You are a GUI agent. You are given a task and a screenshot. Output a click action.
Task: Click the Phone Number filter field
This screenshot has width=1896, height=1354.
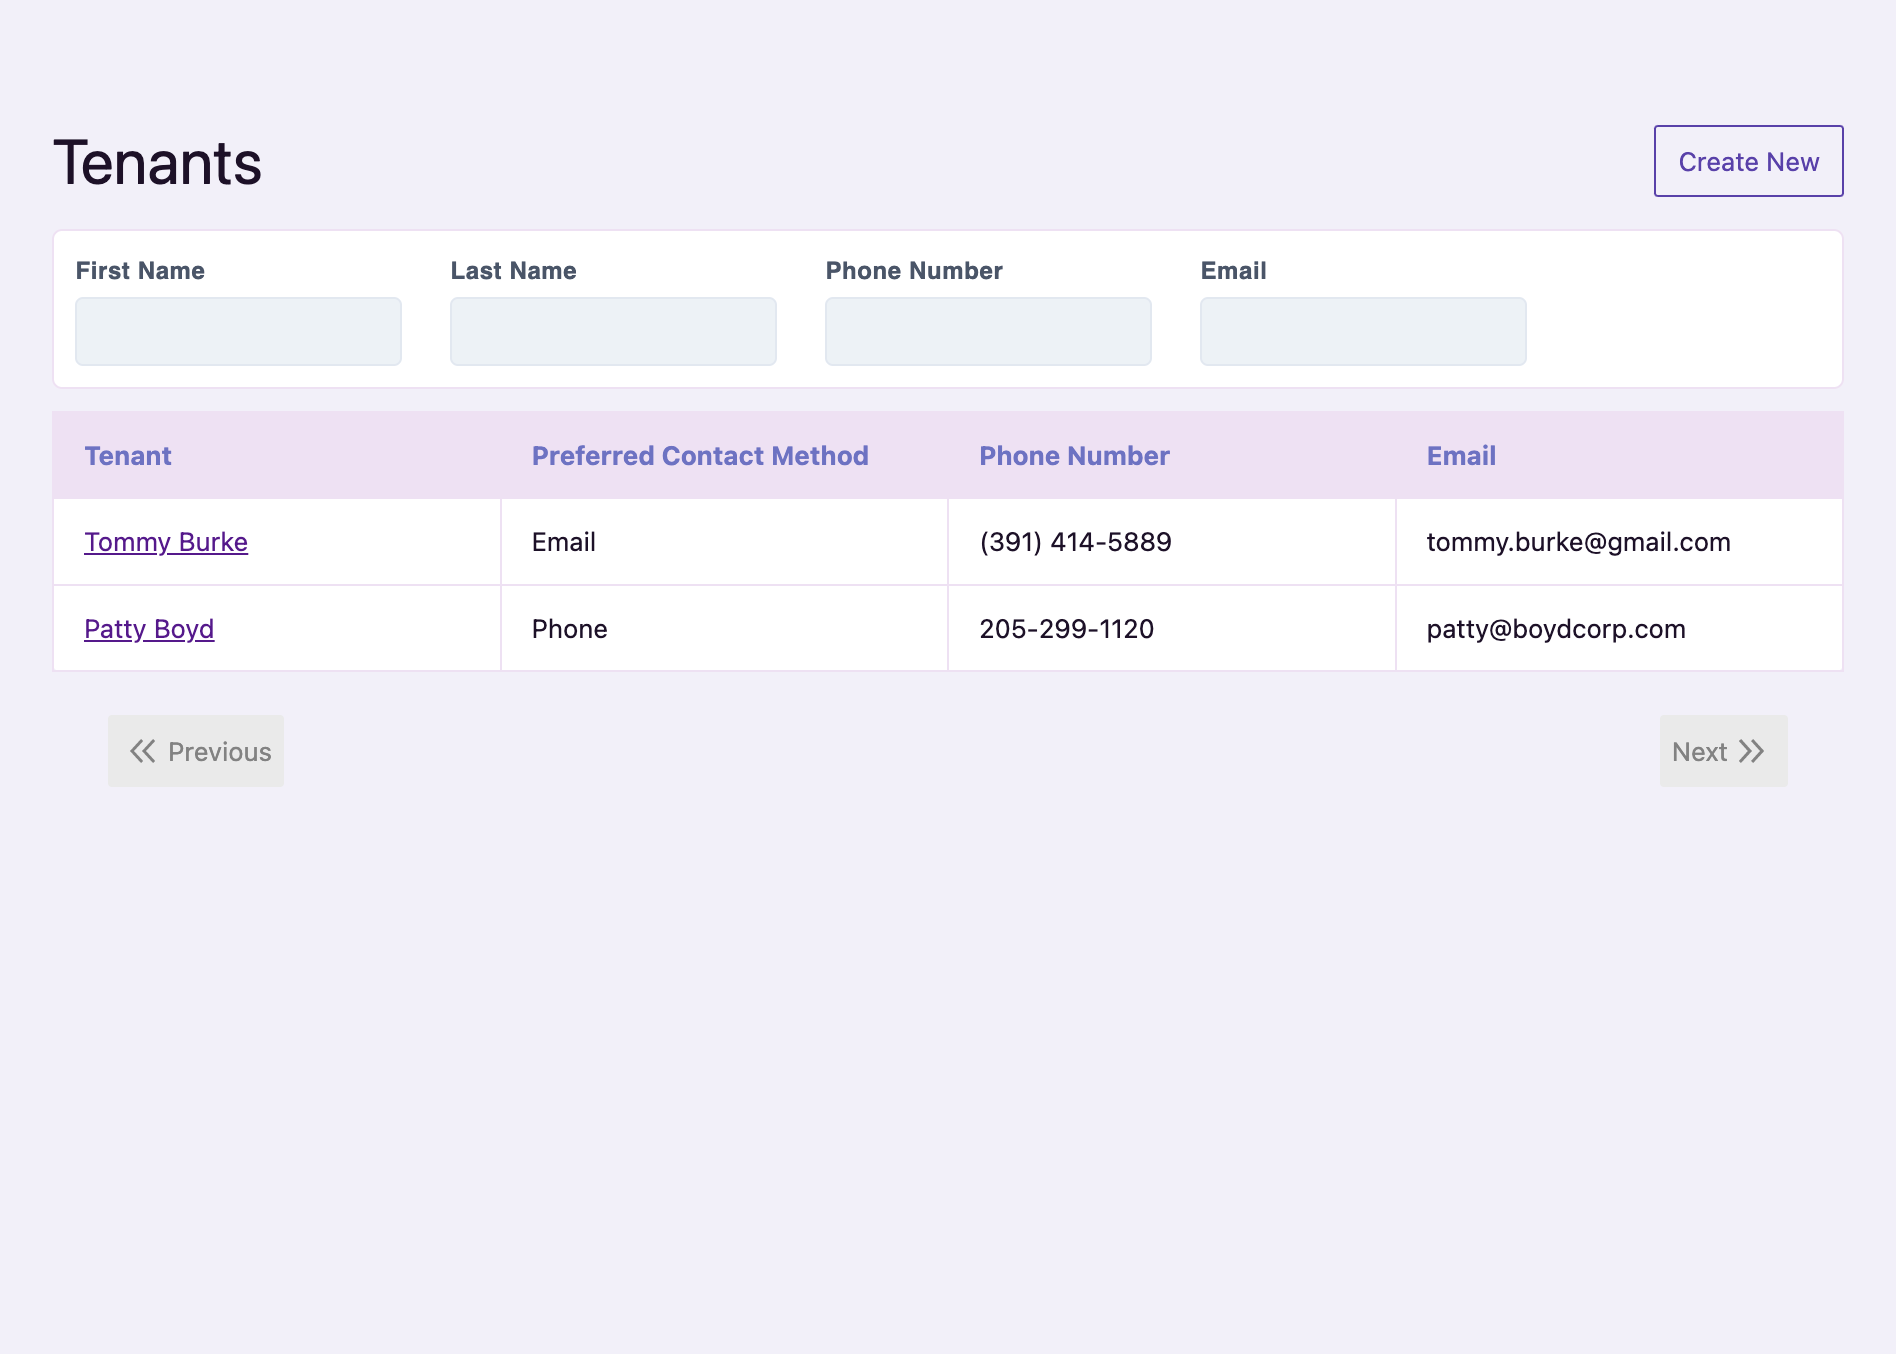[987, 331]
